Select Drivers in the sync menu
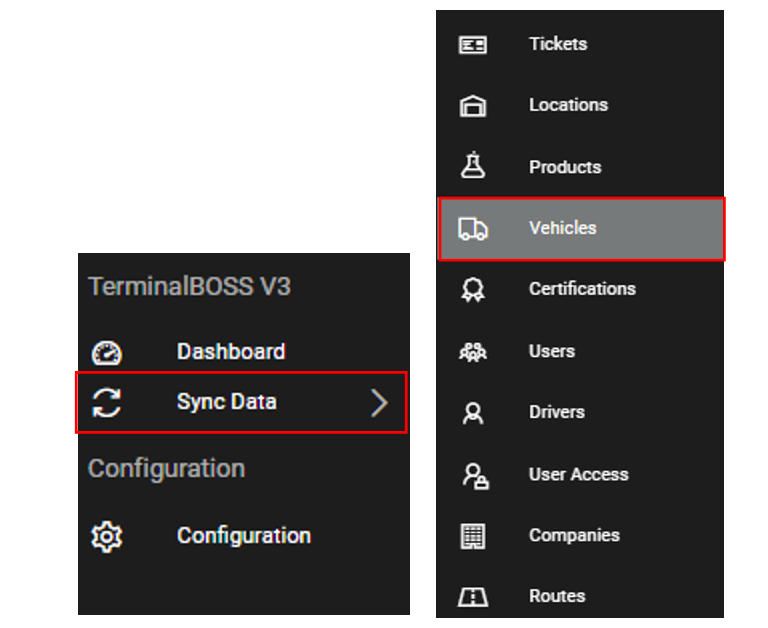This screenshot has height=628, width=768. point(580,412)
